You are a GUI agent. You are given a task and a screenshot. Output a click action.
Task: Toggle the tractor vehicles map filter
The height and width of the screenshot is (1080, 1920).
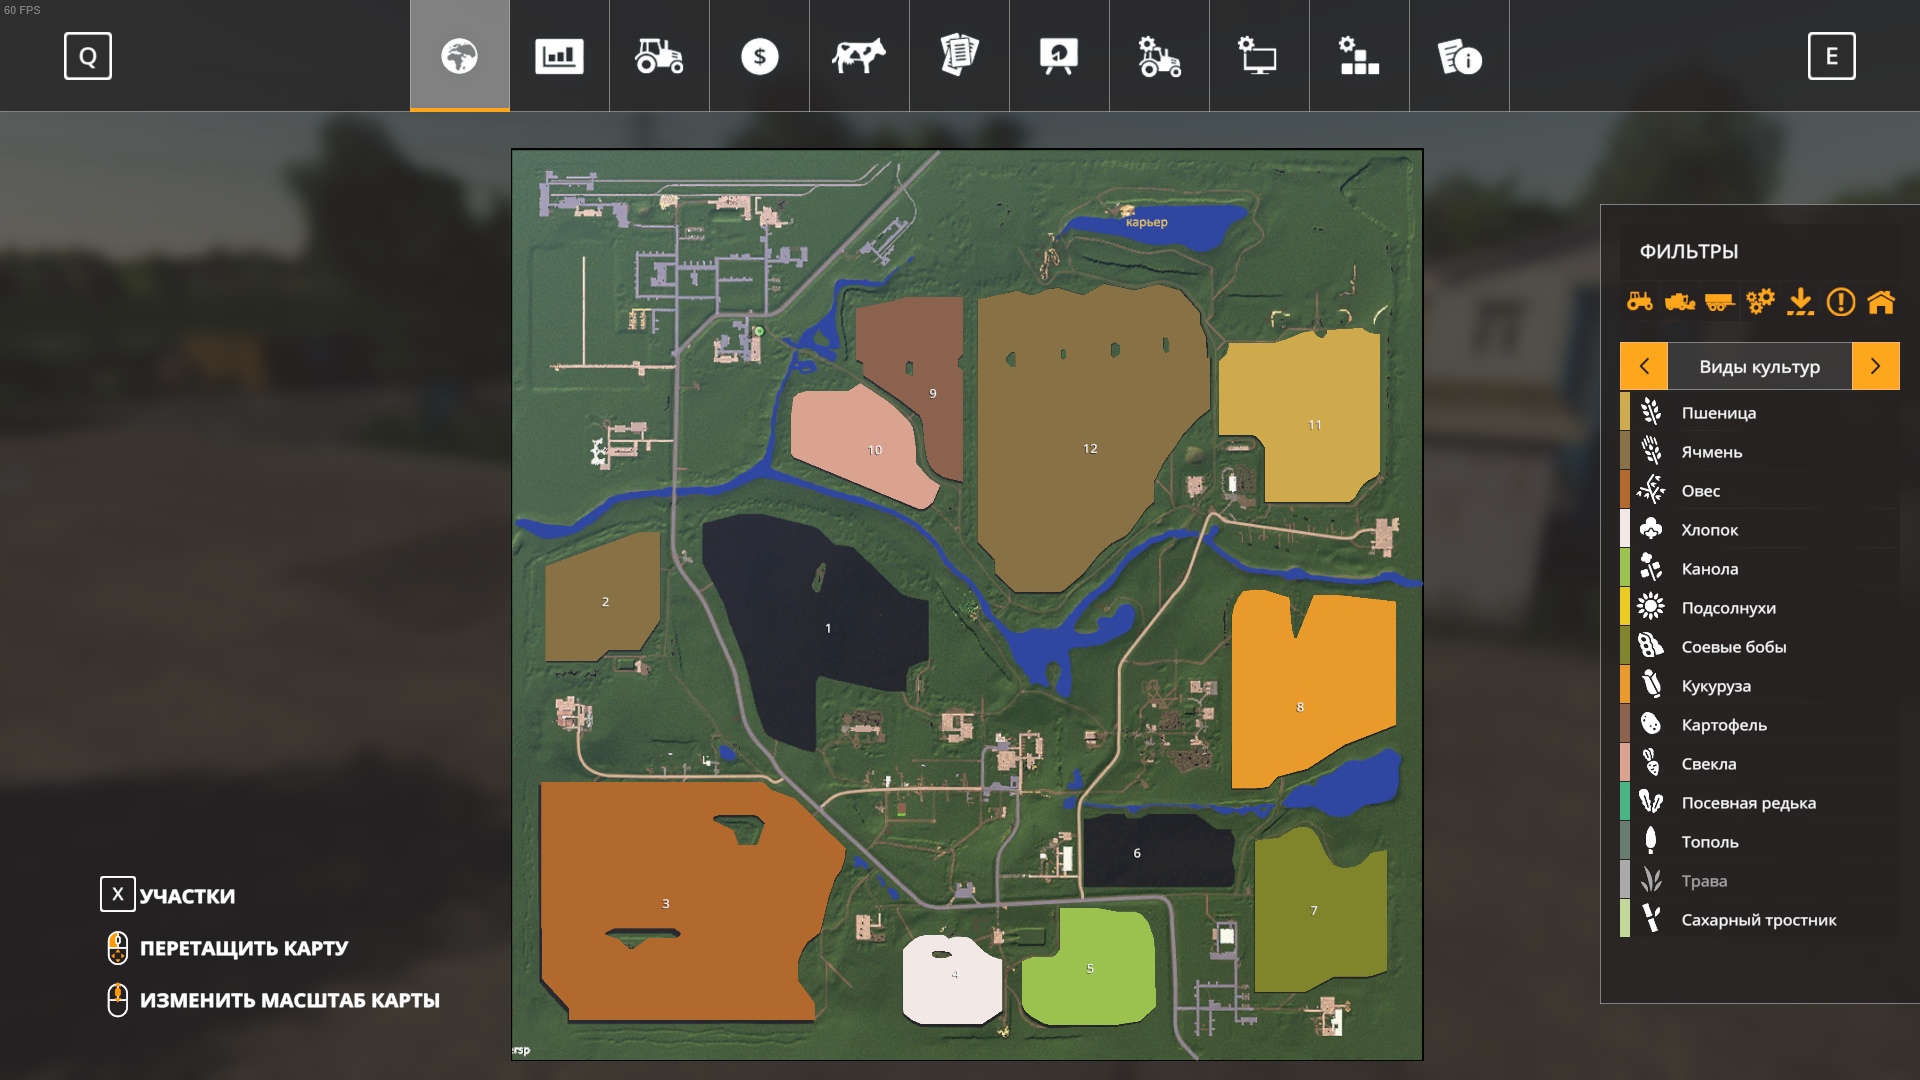1640,301
